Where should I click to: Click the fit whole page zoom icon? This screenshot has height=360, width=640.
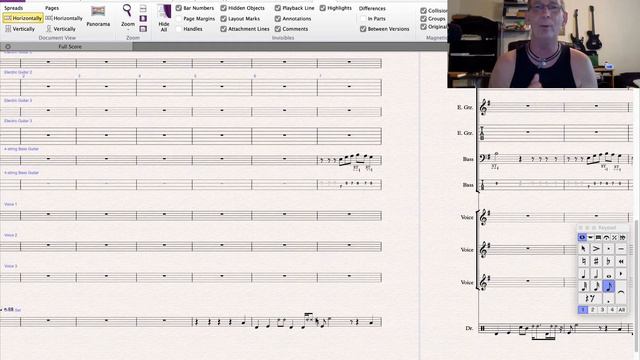(x=143, y=18)
